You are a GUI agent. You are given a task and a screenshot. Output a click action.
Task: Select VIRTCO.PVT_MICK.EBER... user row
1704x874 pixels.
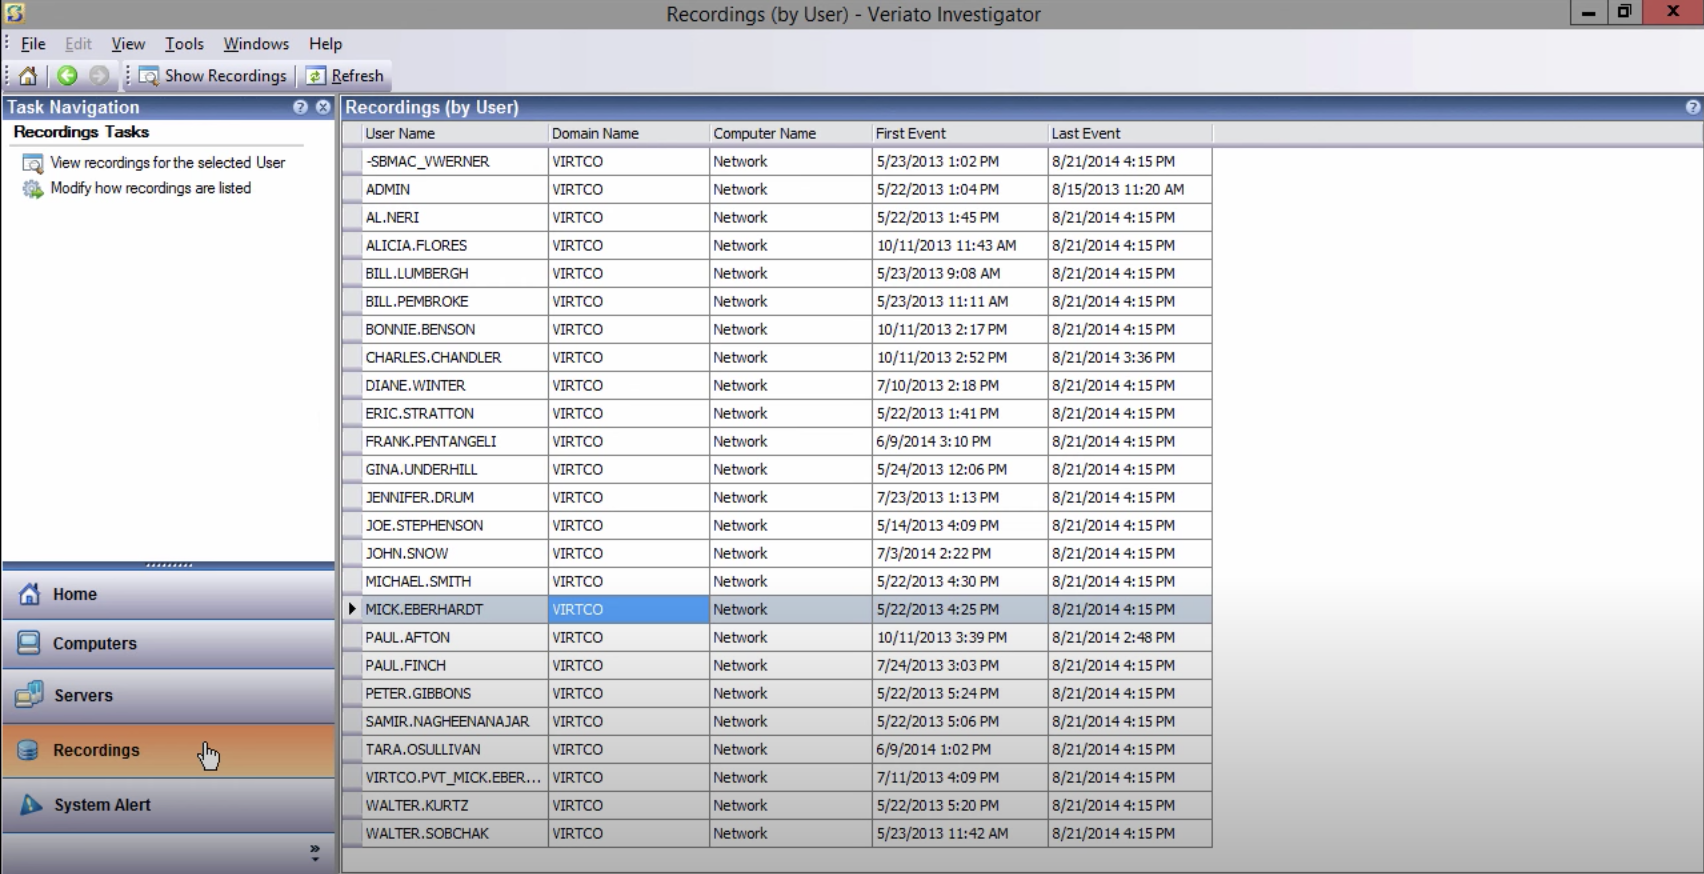777,777
